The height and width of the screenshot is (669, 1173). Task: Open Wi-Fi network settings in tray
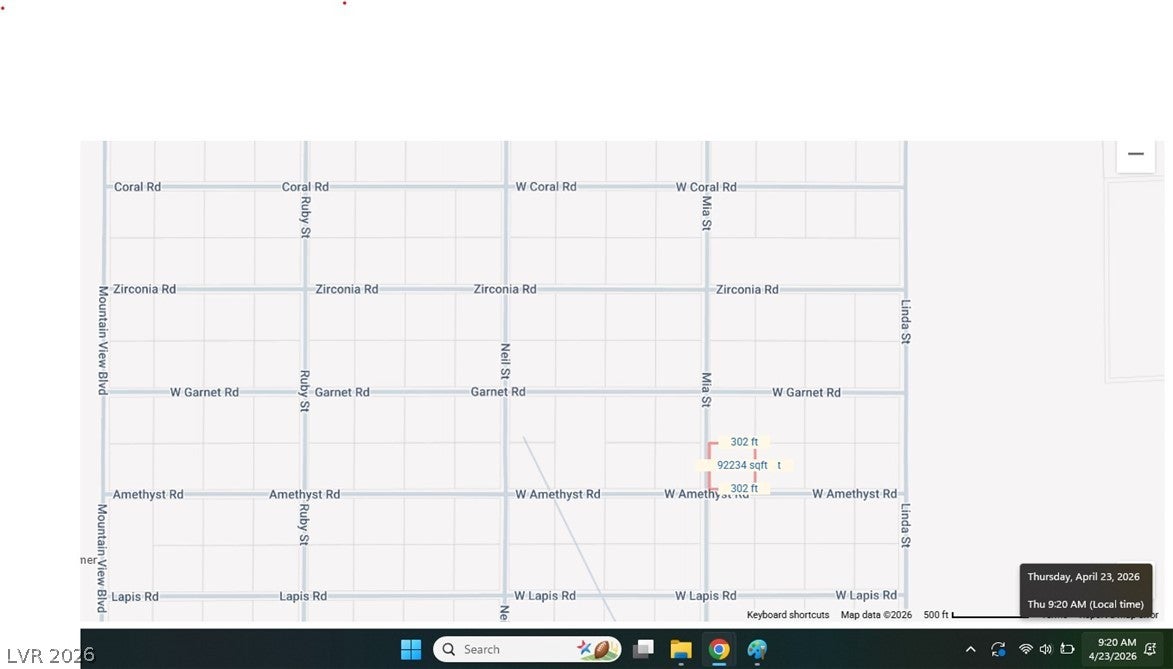pyautogui.click(x=1026, y=649)
